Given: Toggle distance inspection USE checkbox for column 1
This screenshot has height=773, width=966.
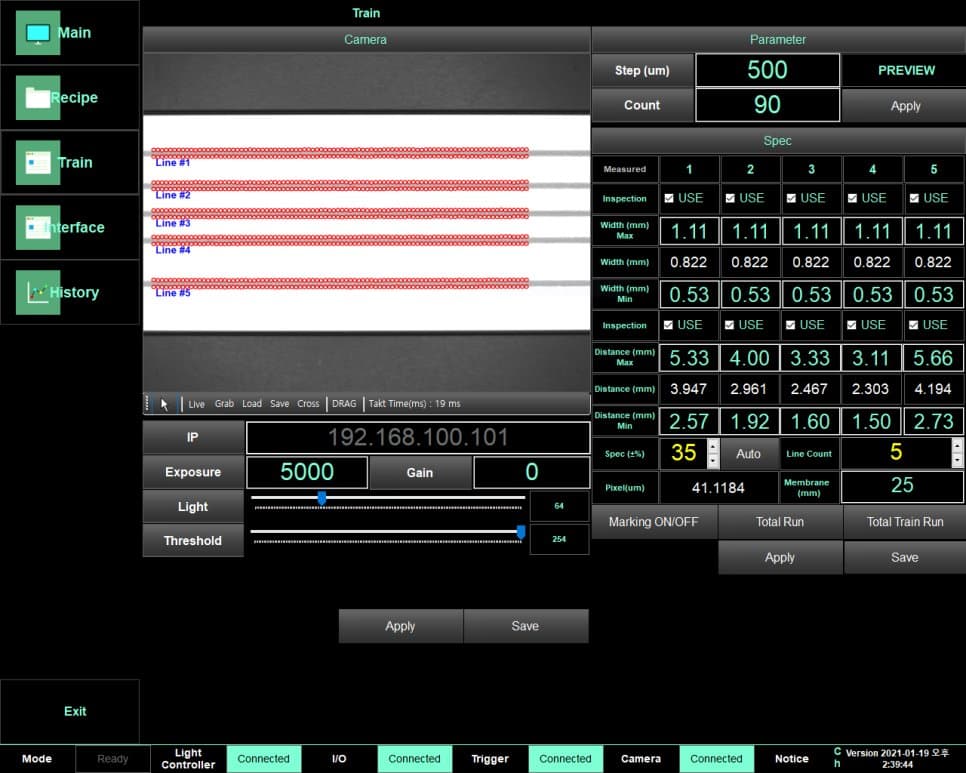Looking at the screenshot, I should [x=668, y=325].
